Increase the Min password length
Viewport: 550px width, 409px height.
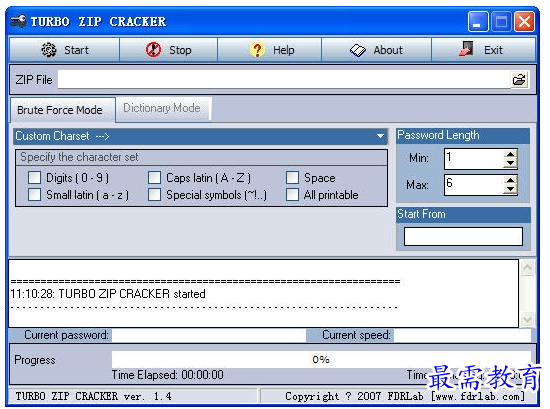tap(510, 154)
